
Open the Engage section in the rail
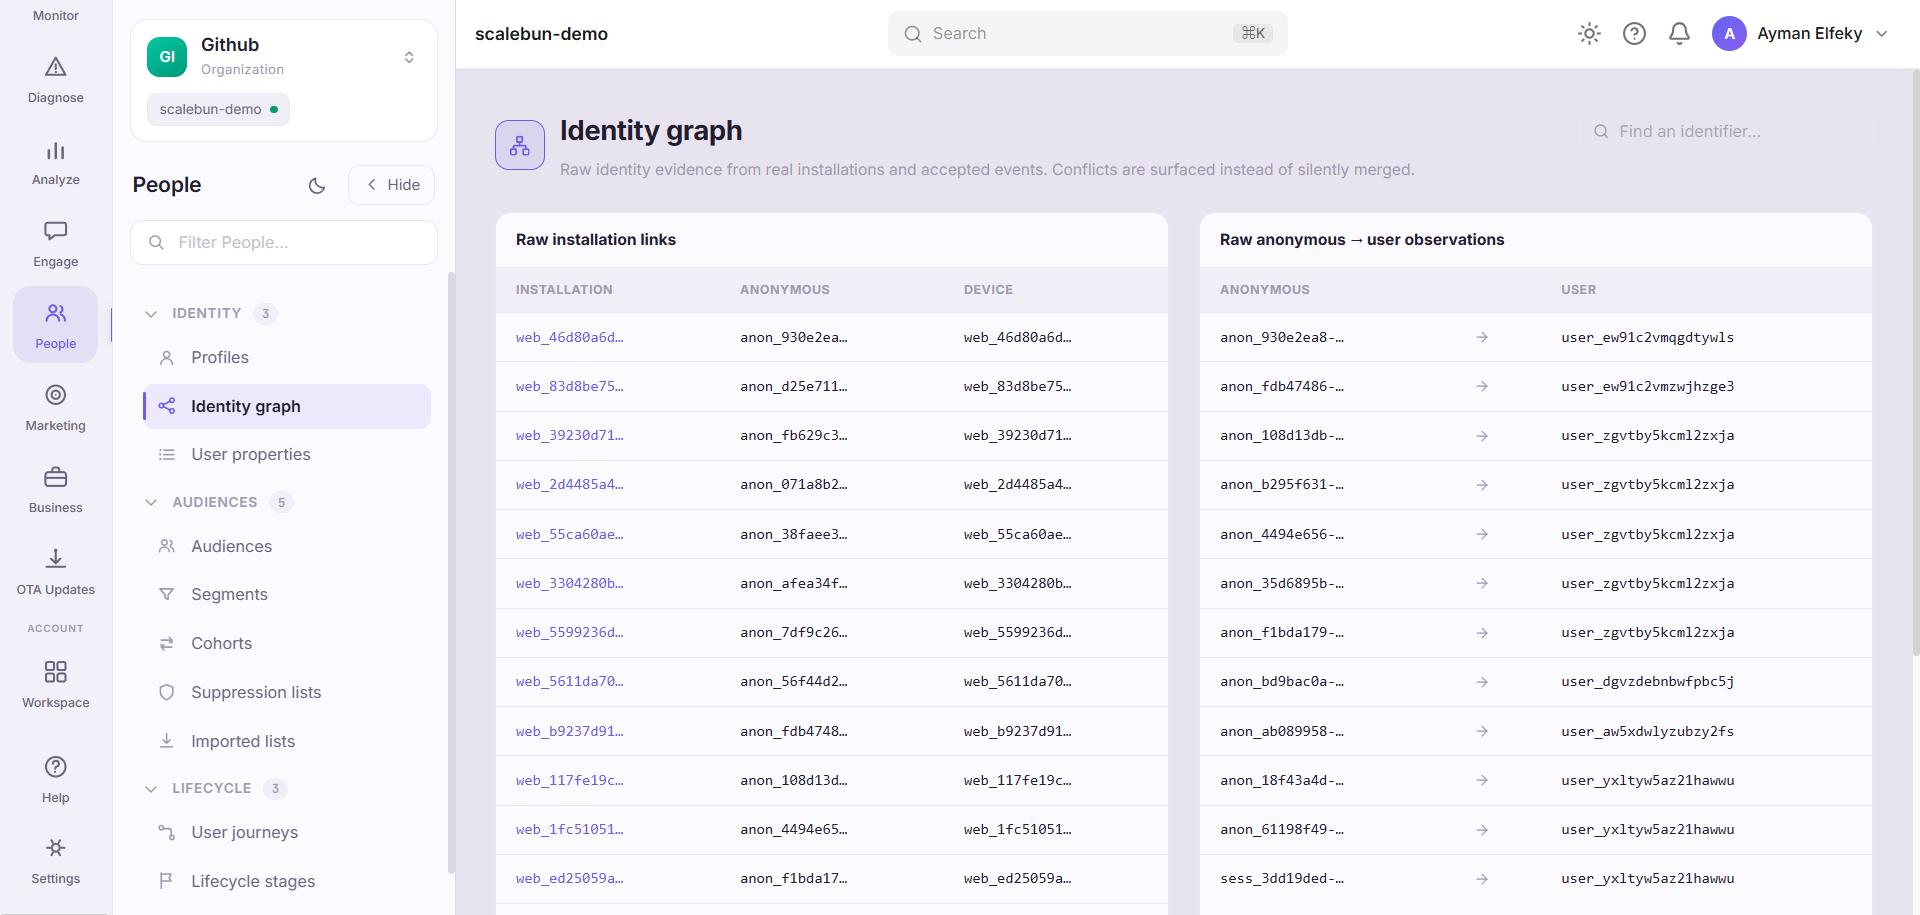[x=56, y=244]
